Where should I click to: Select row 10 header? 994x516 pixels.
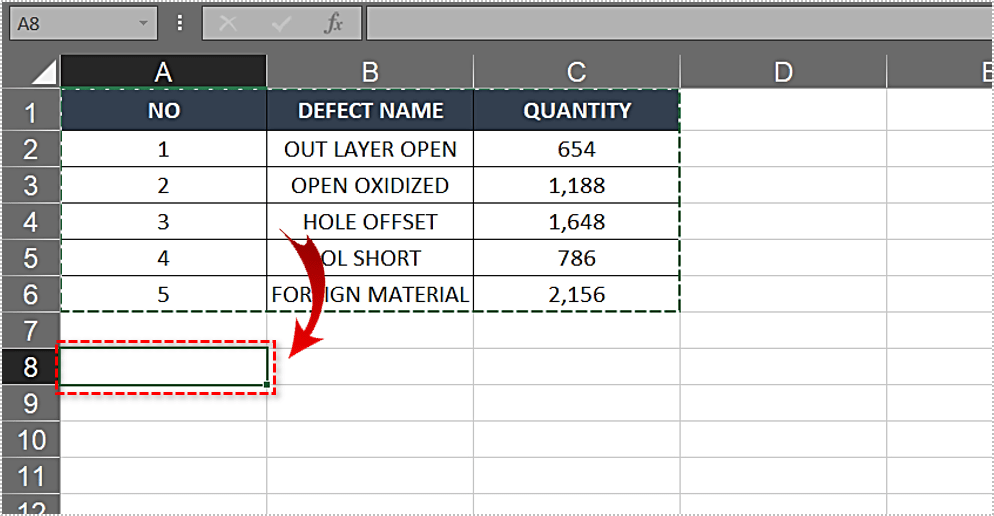(30, 440)
